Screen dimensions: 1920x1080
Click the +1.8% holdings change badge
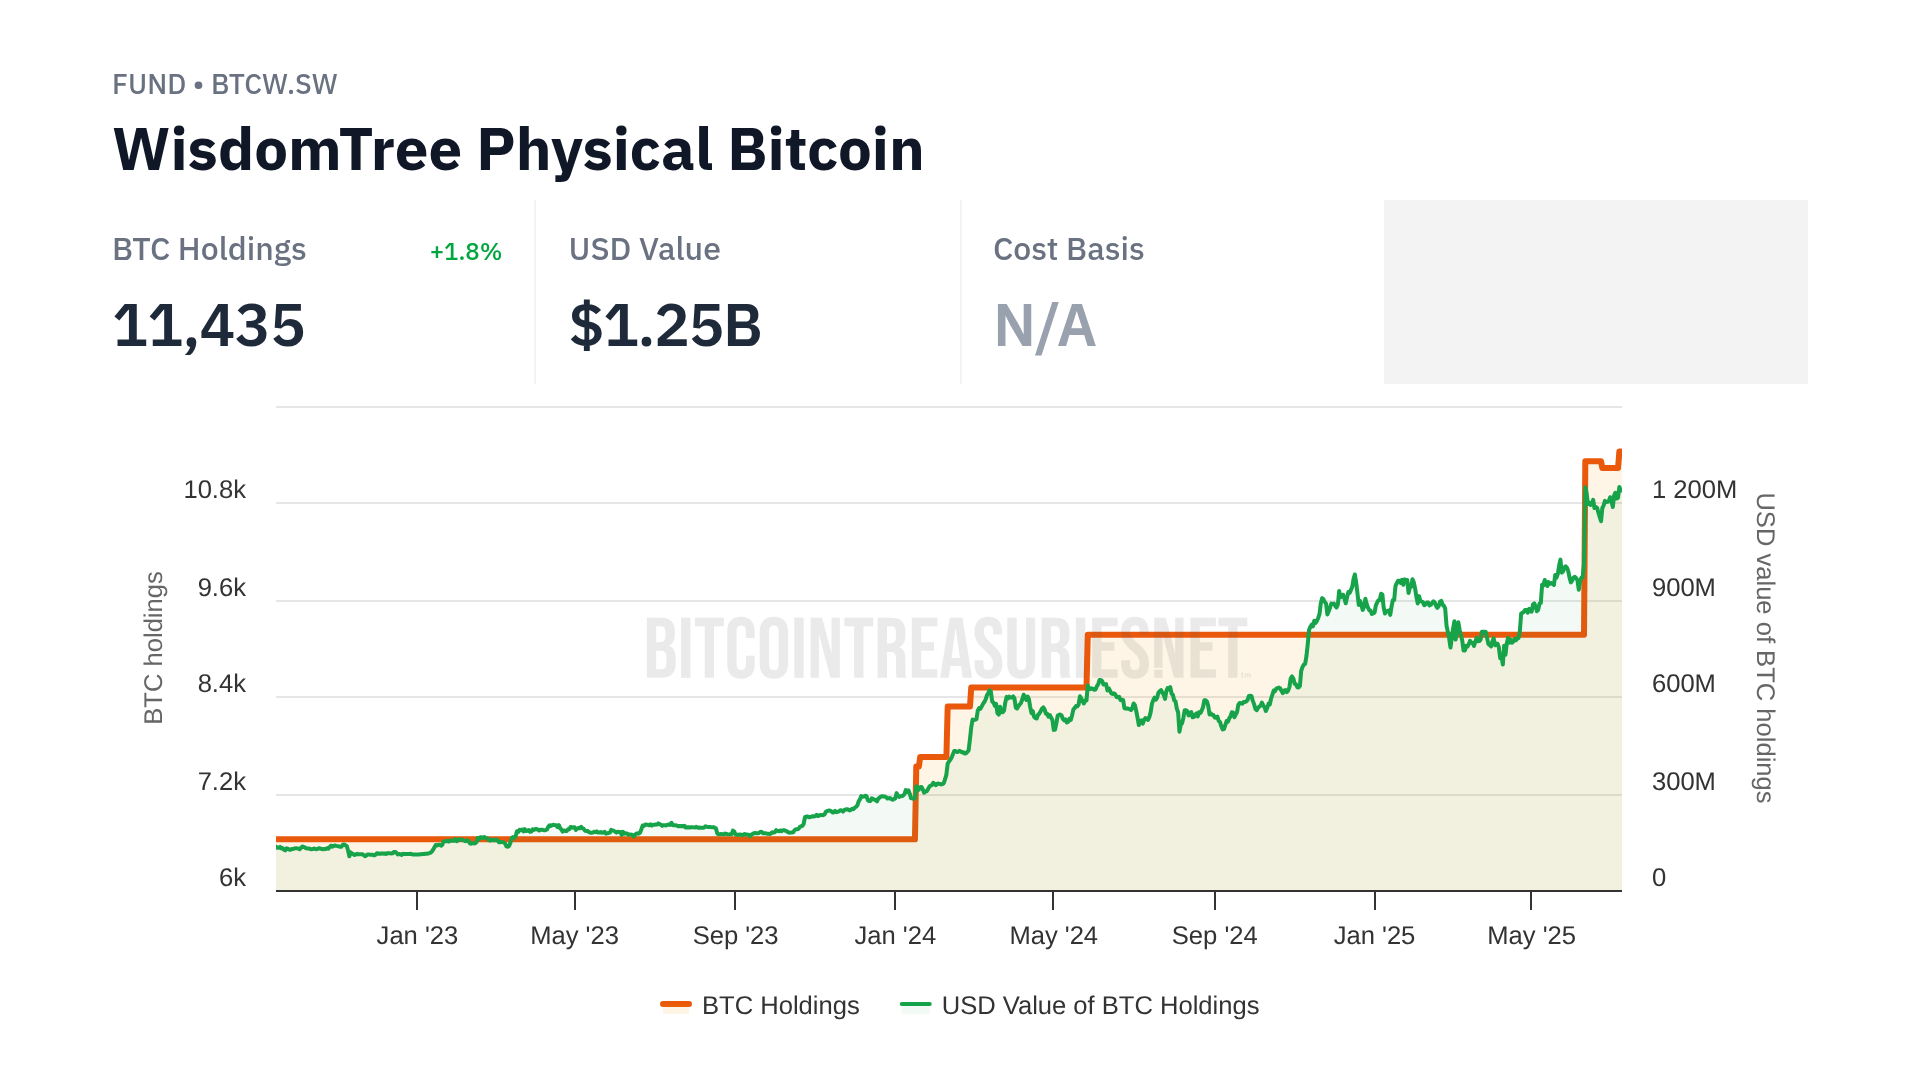[465, 252]
